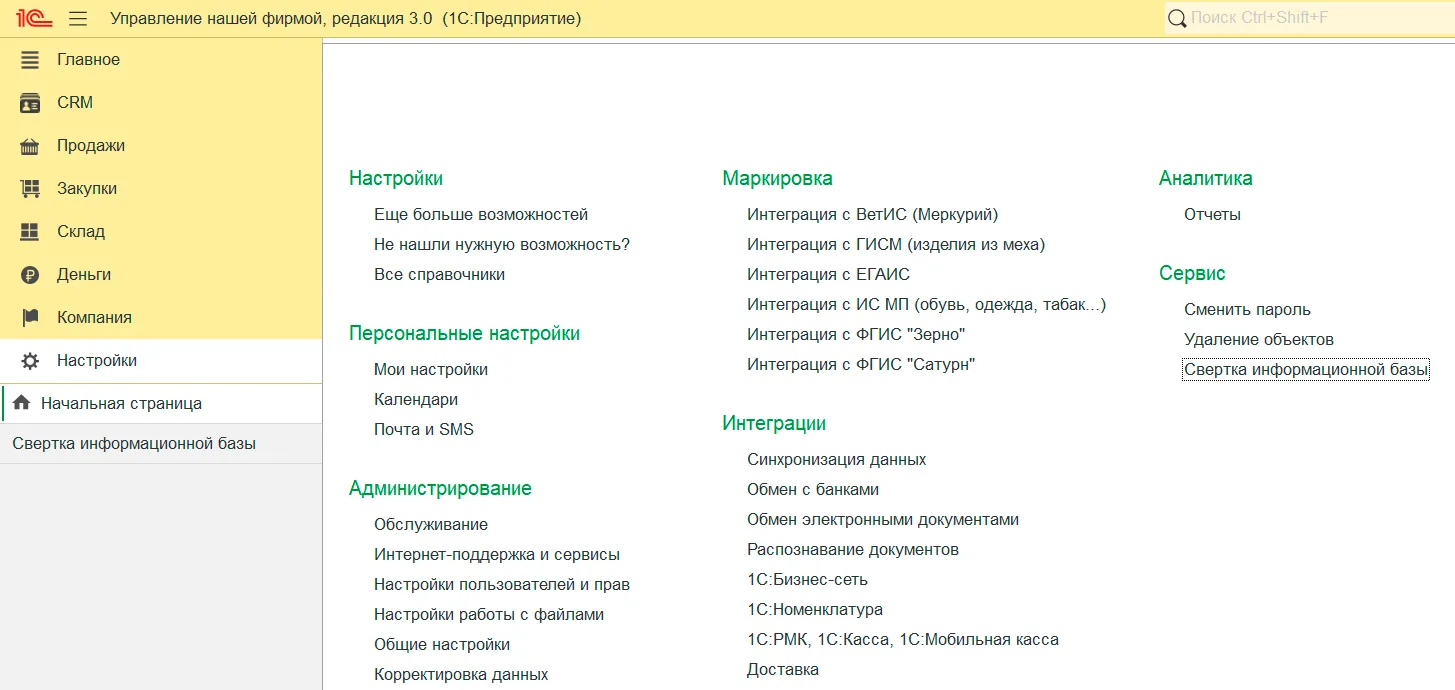The height and width of the screenshot is (690, 1455).
Task: Click the Компания flag icon
Action: pos(30,318)
